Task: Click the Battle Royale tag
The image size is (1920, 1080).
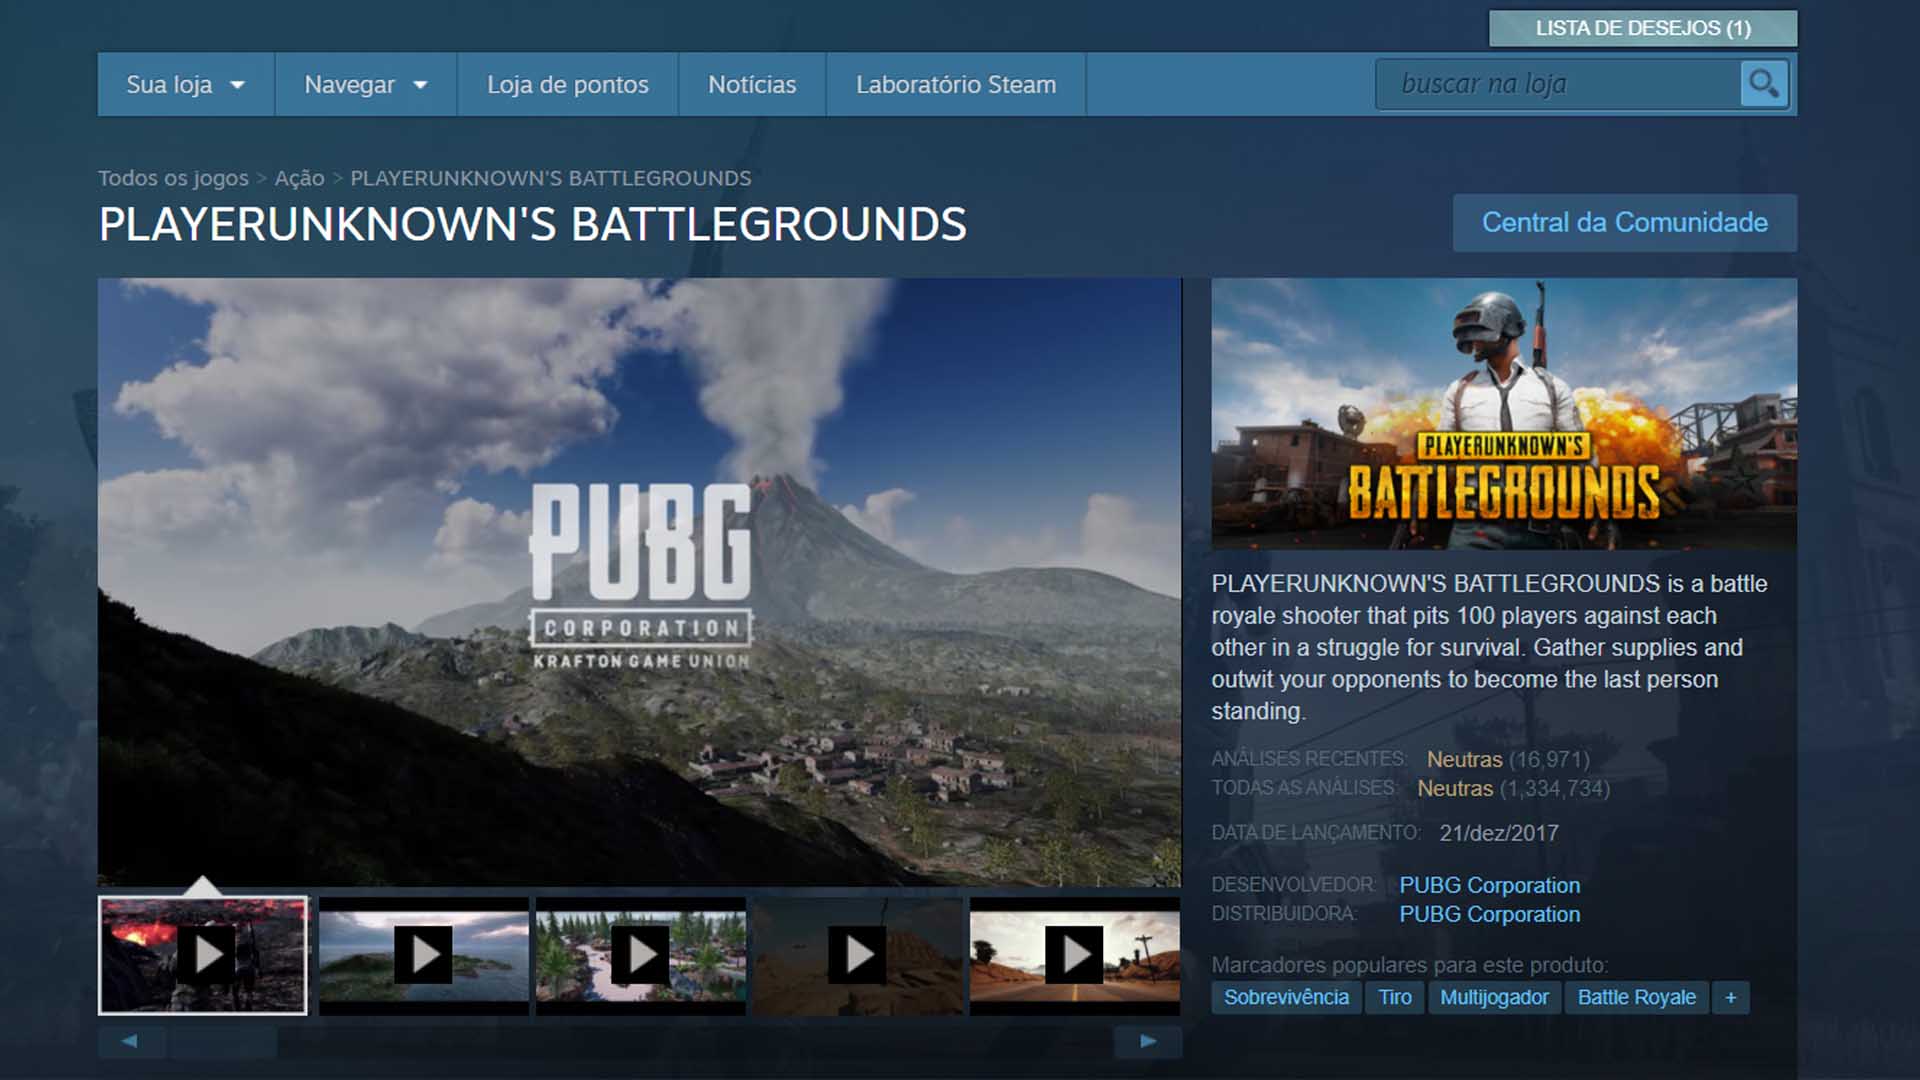Action: [1636, 997]
